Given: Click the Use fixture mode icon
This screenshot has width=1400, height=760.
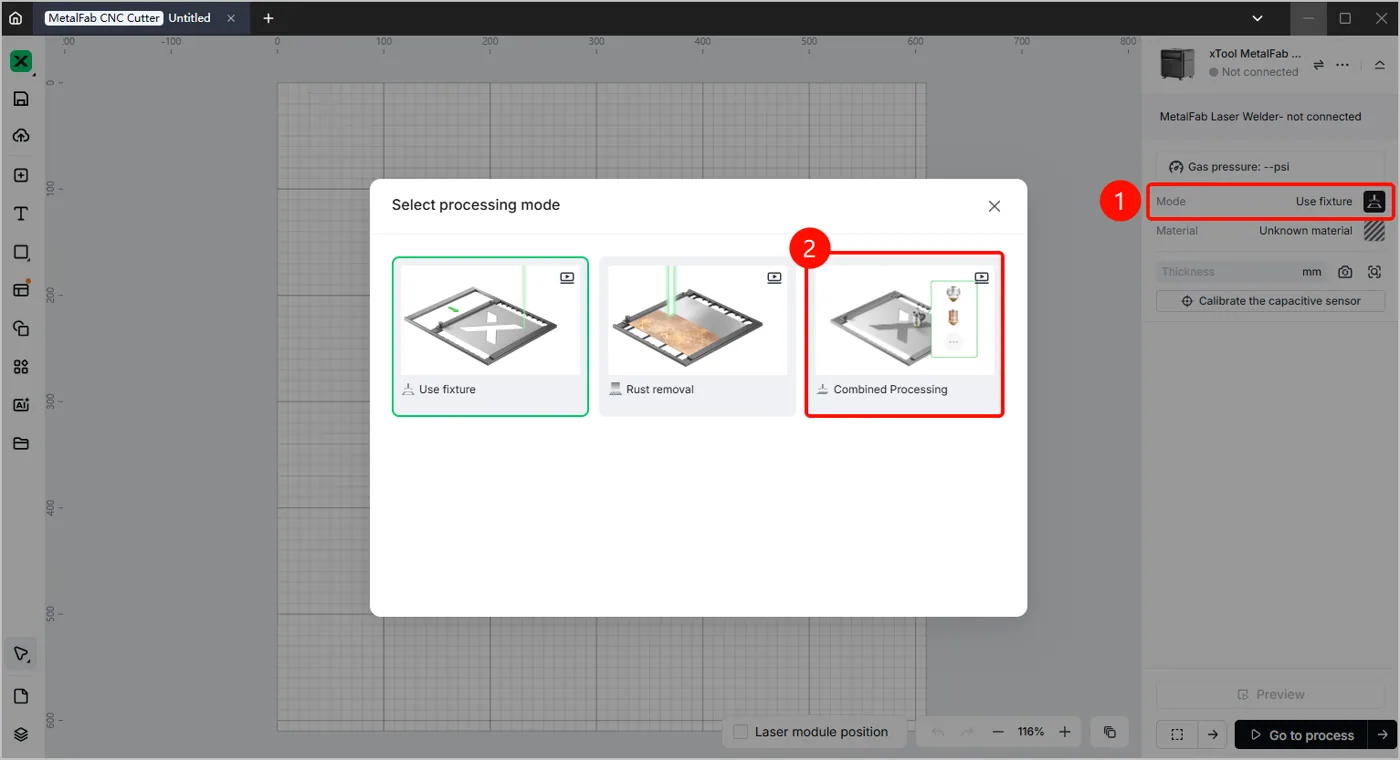Looking at the screenshot, I should point(1375,201).
